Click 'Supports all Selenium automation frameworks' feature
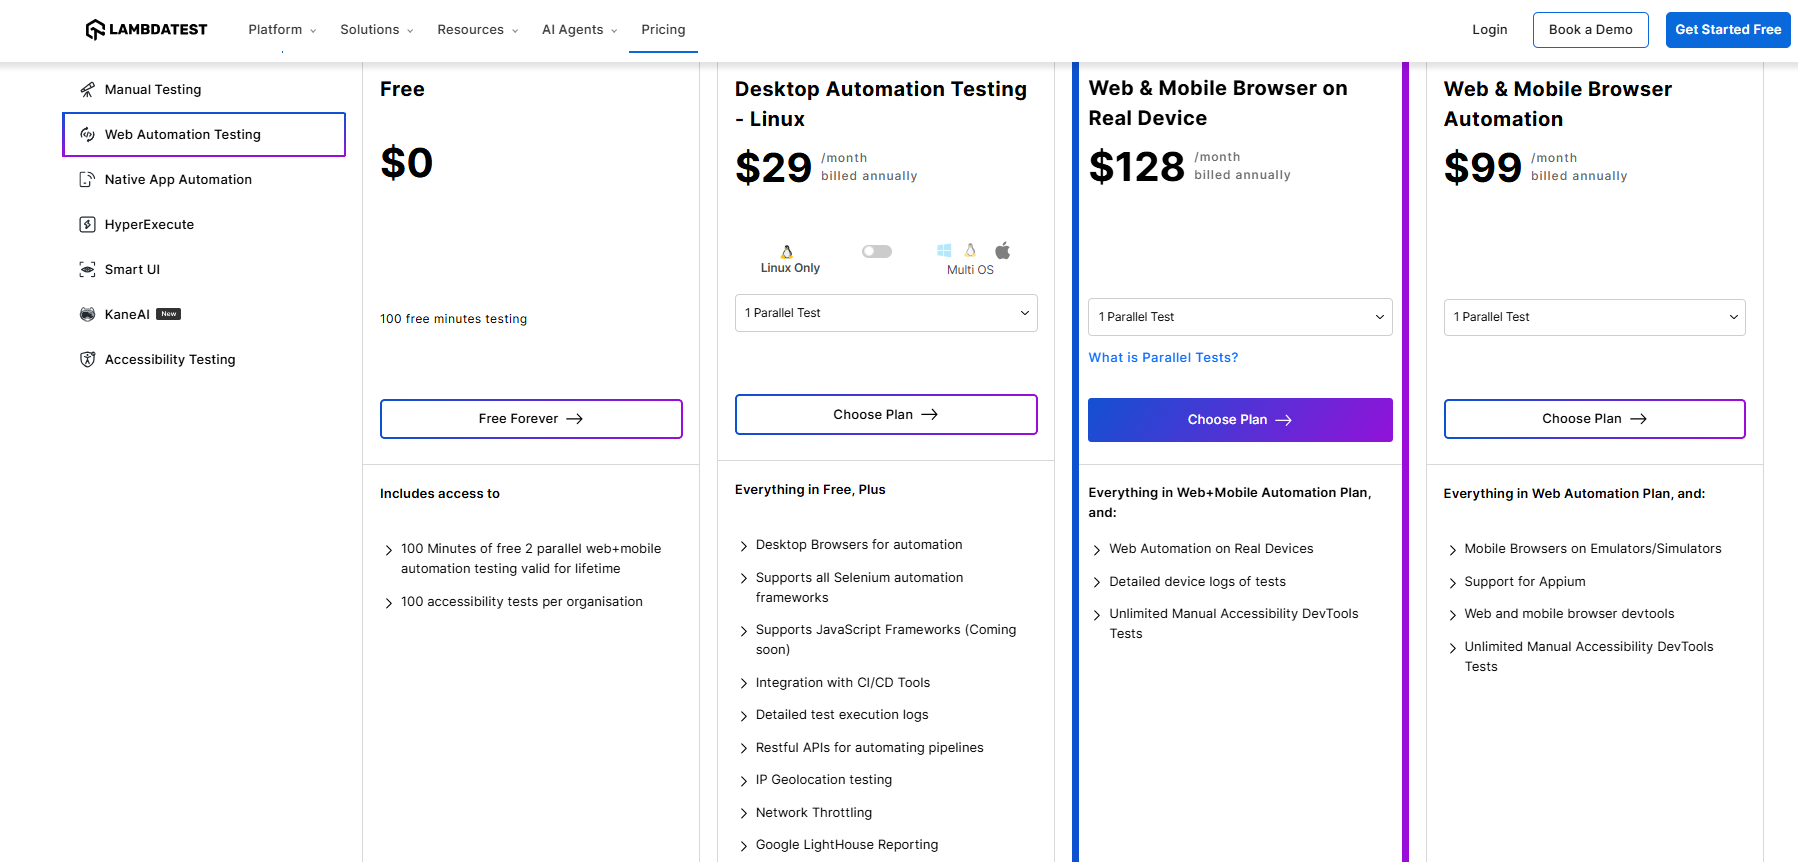 [x=860, y=588]
